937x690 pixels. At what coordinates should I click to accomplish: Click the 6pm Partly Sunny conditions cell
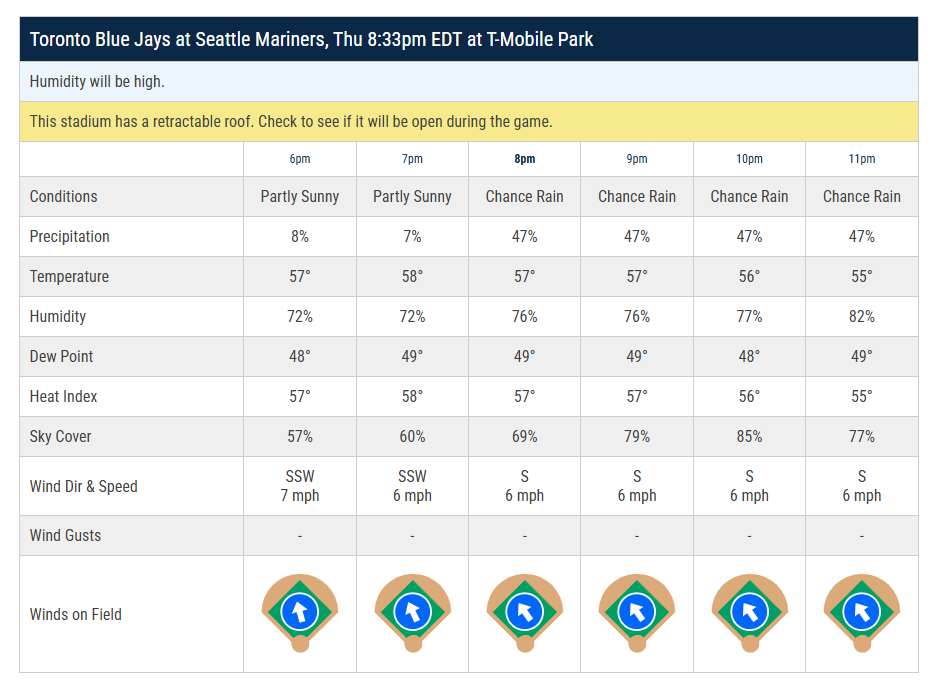click(x=300, y=197)
